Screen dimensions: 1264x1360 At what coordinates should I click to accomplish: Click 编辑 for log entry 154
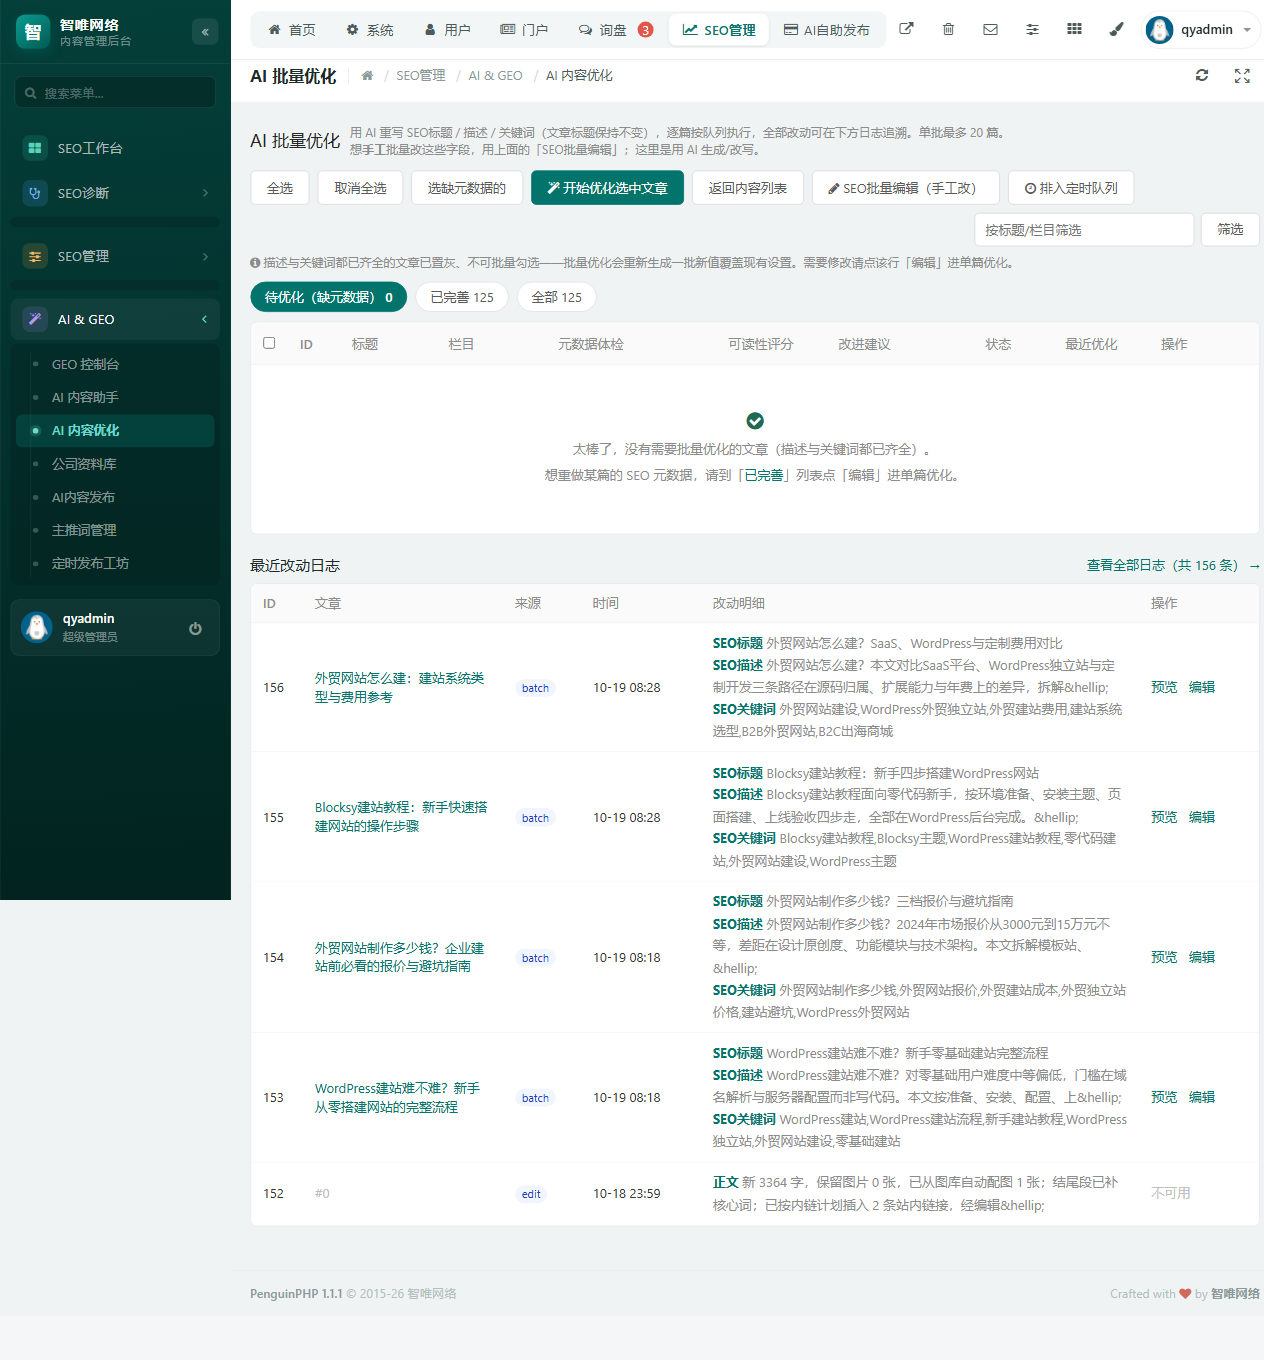point(1202,957)
